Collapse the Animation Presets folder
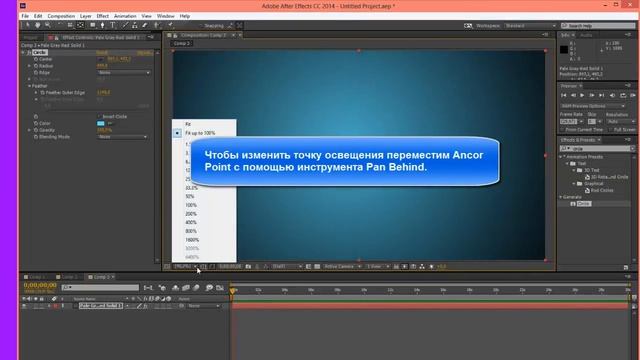The width and height of the screenshot is (640, 360). point(561,157)
